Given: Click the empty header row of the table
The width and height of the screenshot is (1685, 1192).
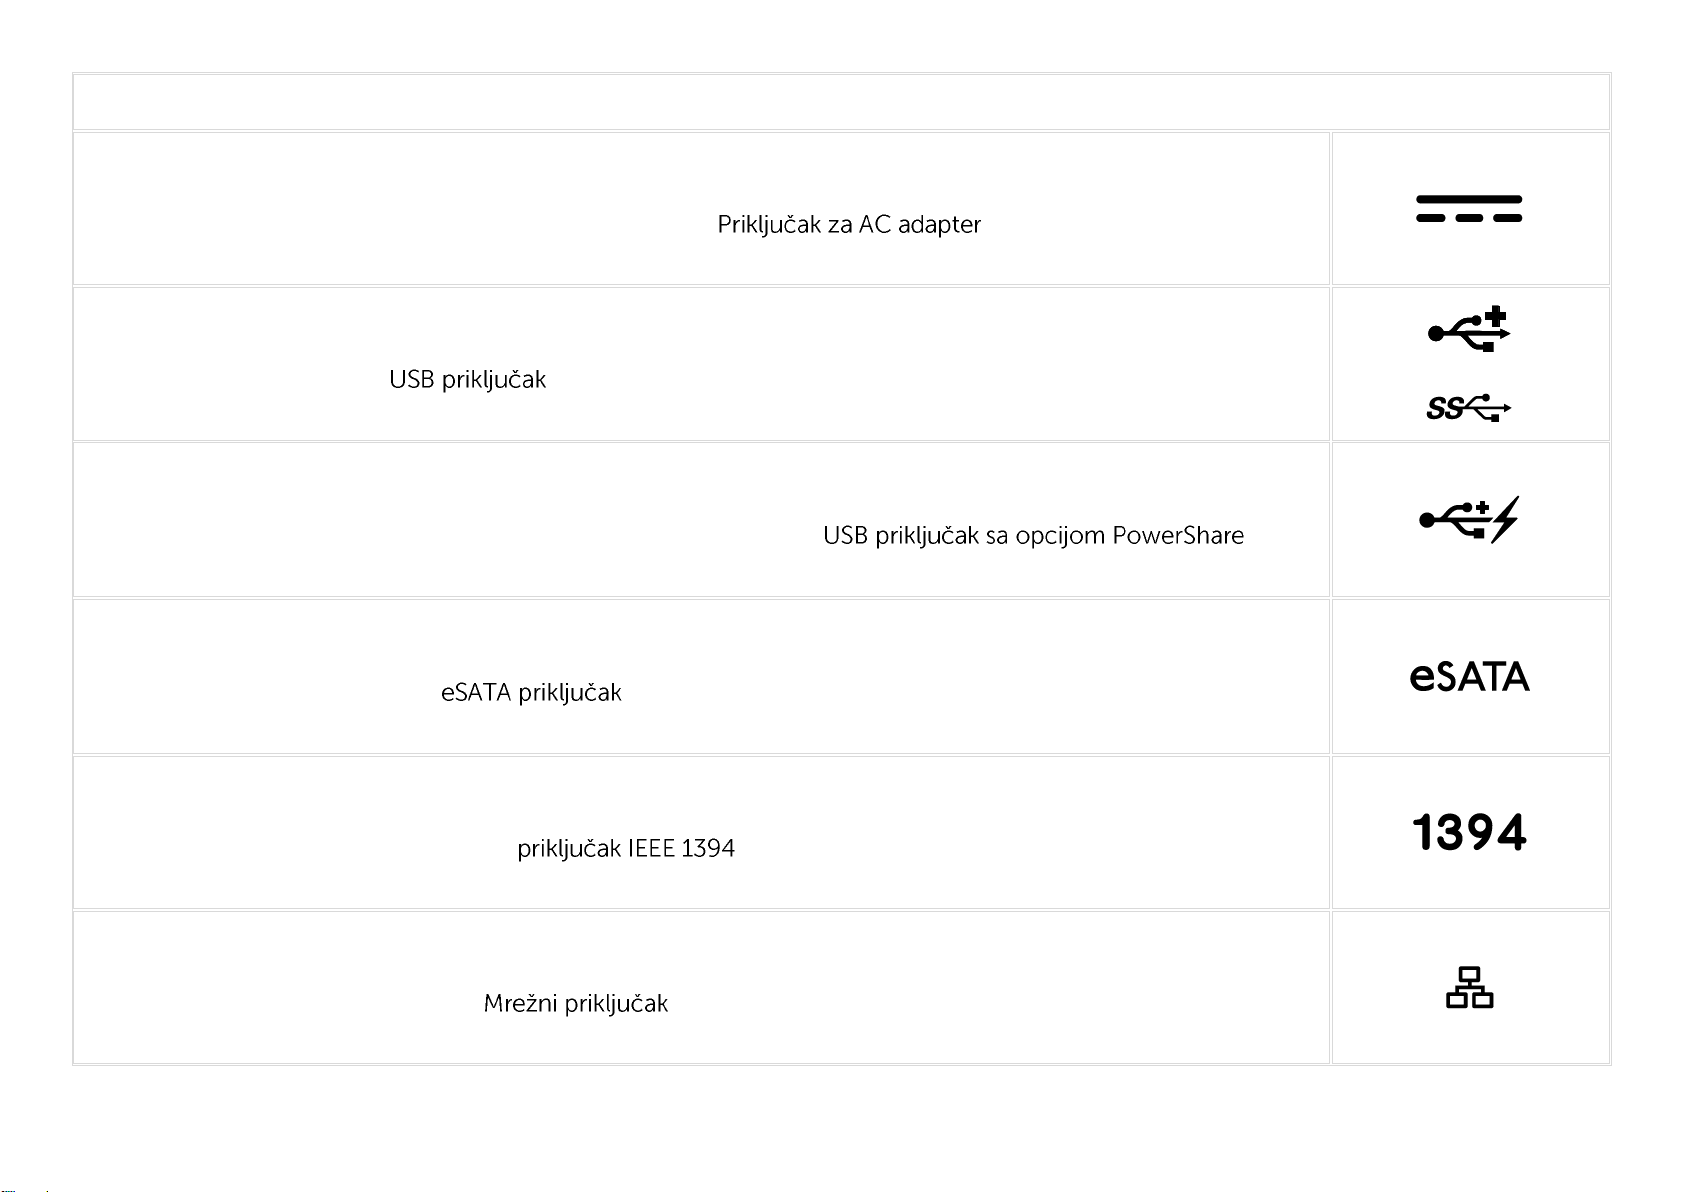Looking at the screenshot, I should point(841,102).
